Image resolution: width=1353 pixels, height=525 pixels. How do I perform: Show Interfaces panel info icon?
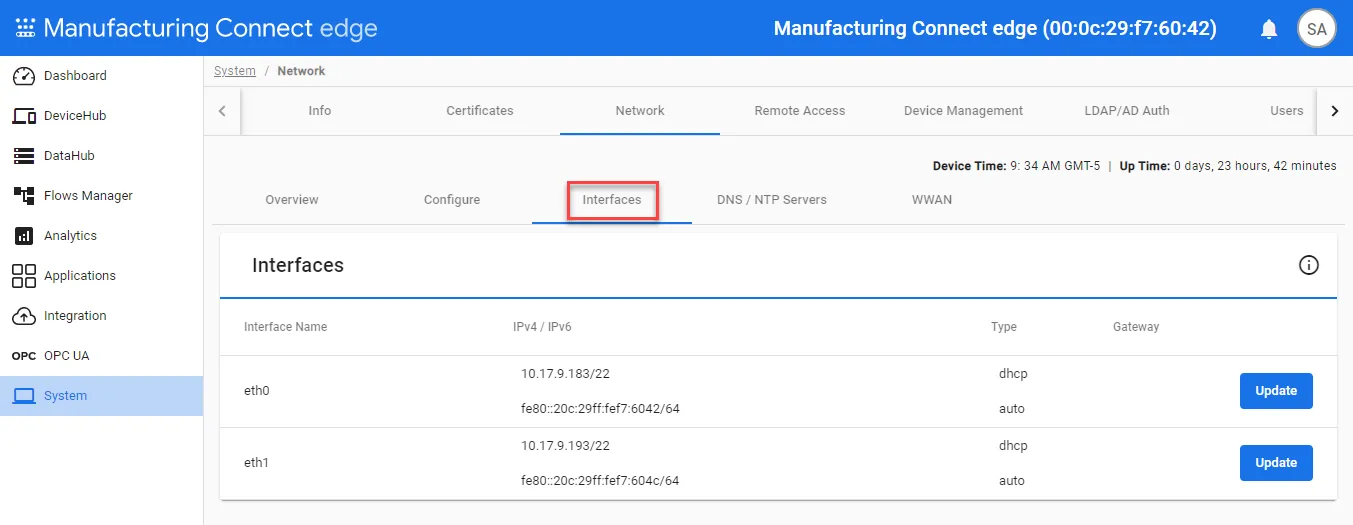pyautogui.click(x=1309, y=265)
